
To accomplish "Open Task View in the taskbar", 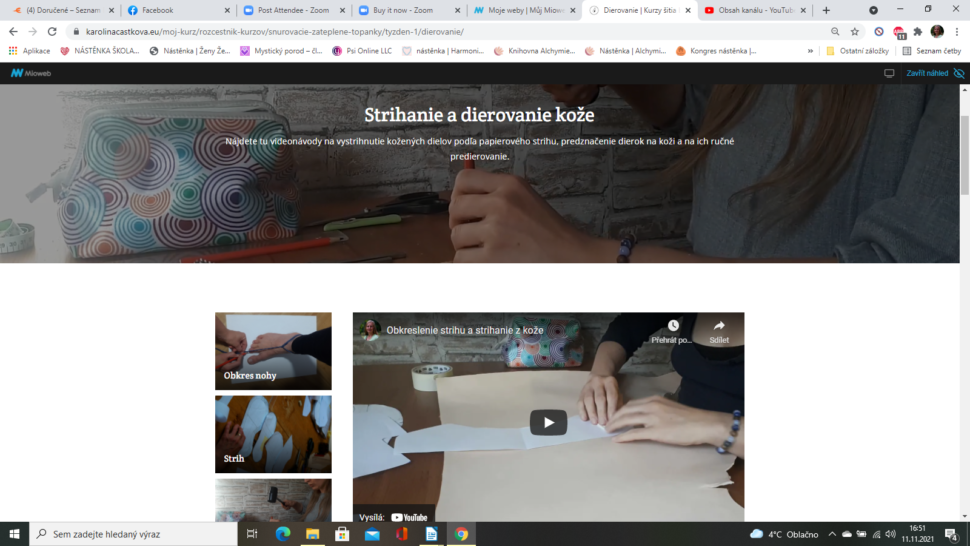I will pyautogui.click(x=252, y=534).
